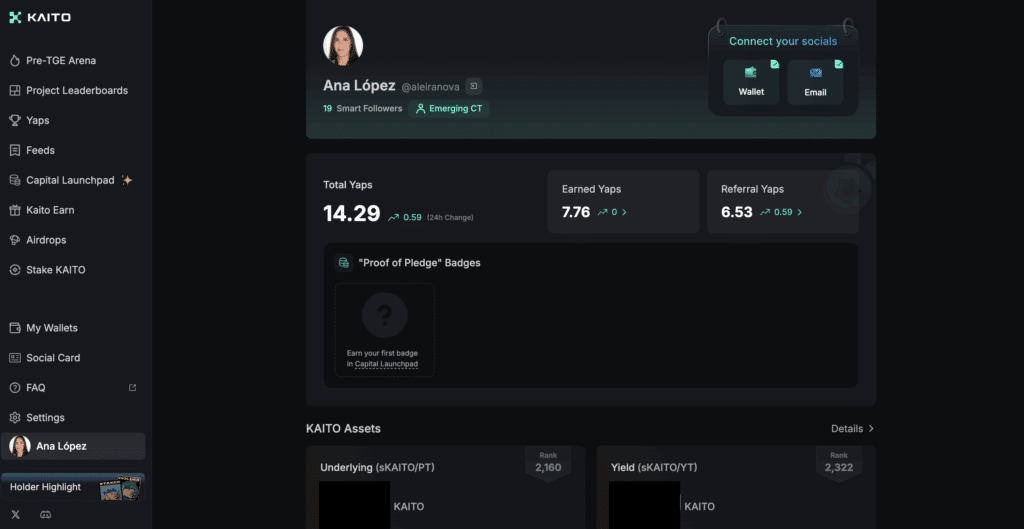This screenshot has height=529, width=1024.
Task: Click the "Proof of Pledge" badges icon
Action: coord(344,263)
